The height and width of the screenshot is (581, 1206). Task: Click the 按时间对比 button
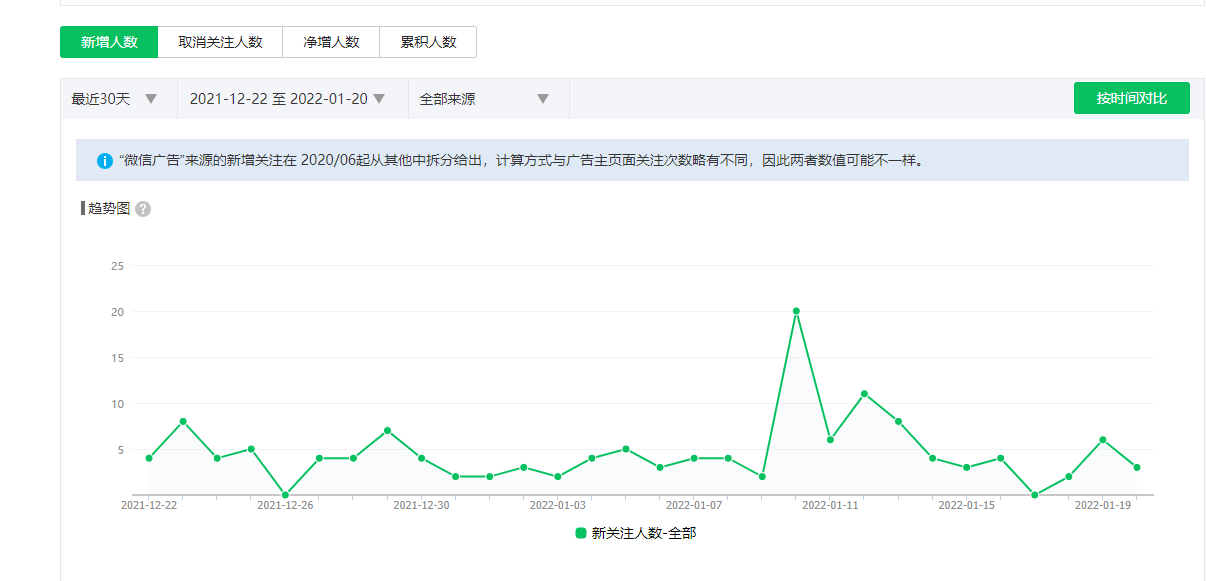coord(1131,98)
